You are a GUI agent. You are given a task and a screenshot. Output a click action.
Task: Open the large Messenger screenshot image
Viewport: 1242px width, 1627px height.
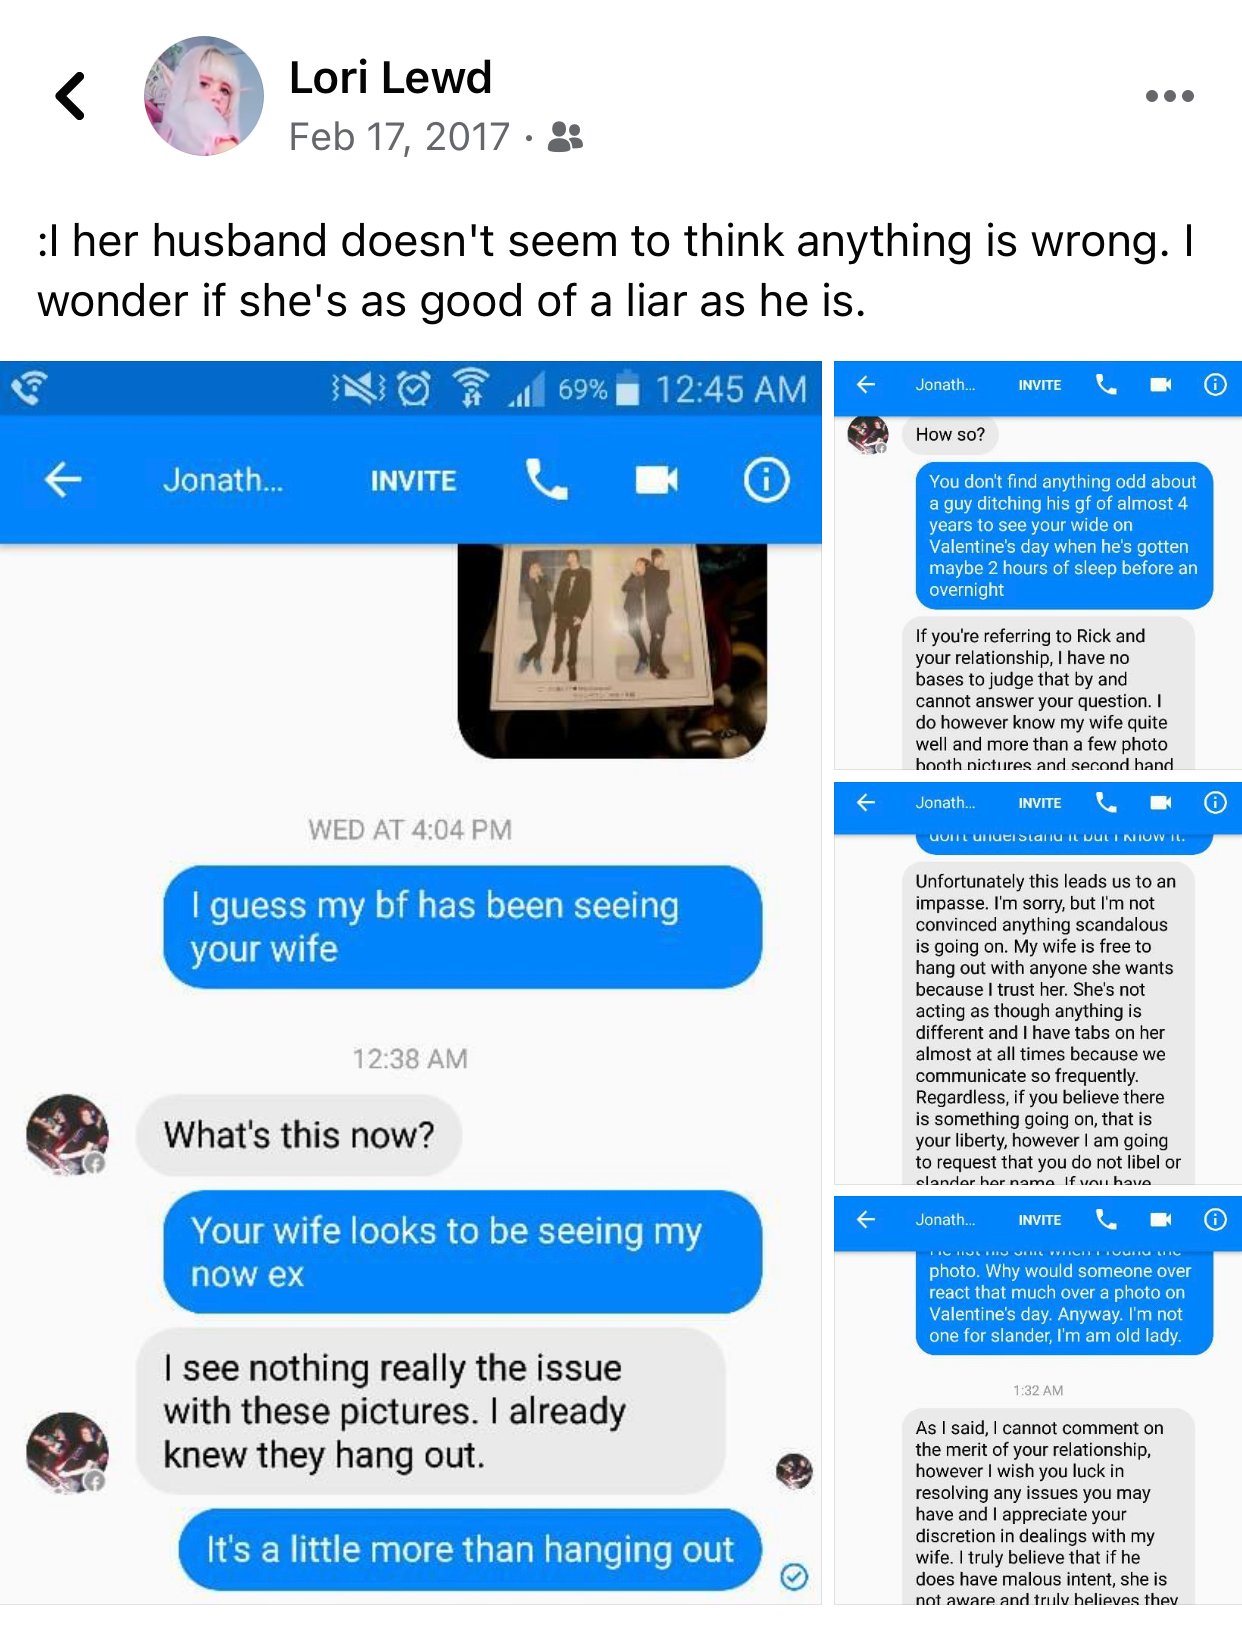coord(410,983)
